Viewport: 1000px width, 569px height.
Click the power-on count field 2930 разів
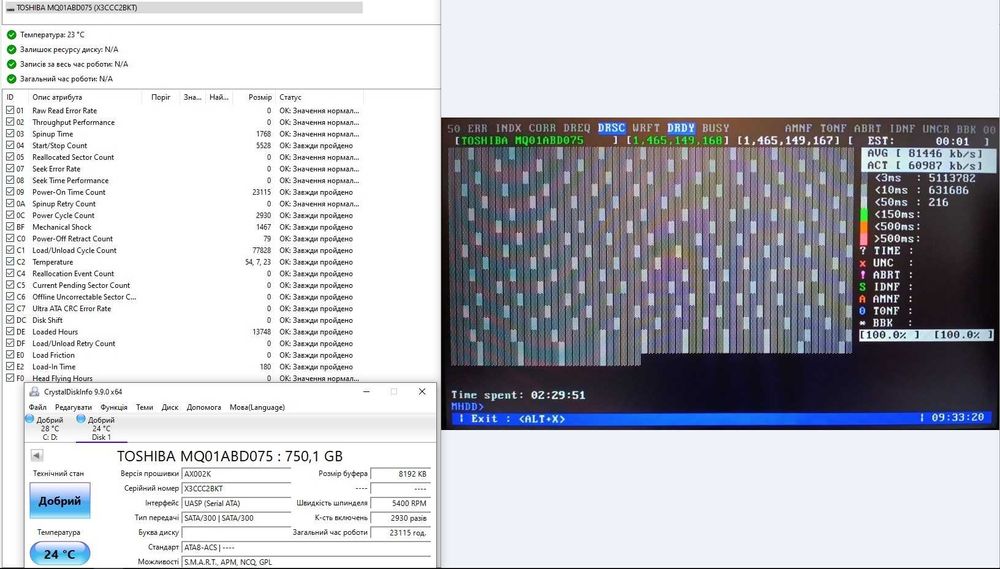[x=401, y=518]
